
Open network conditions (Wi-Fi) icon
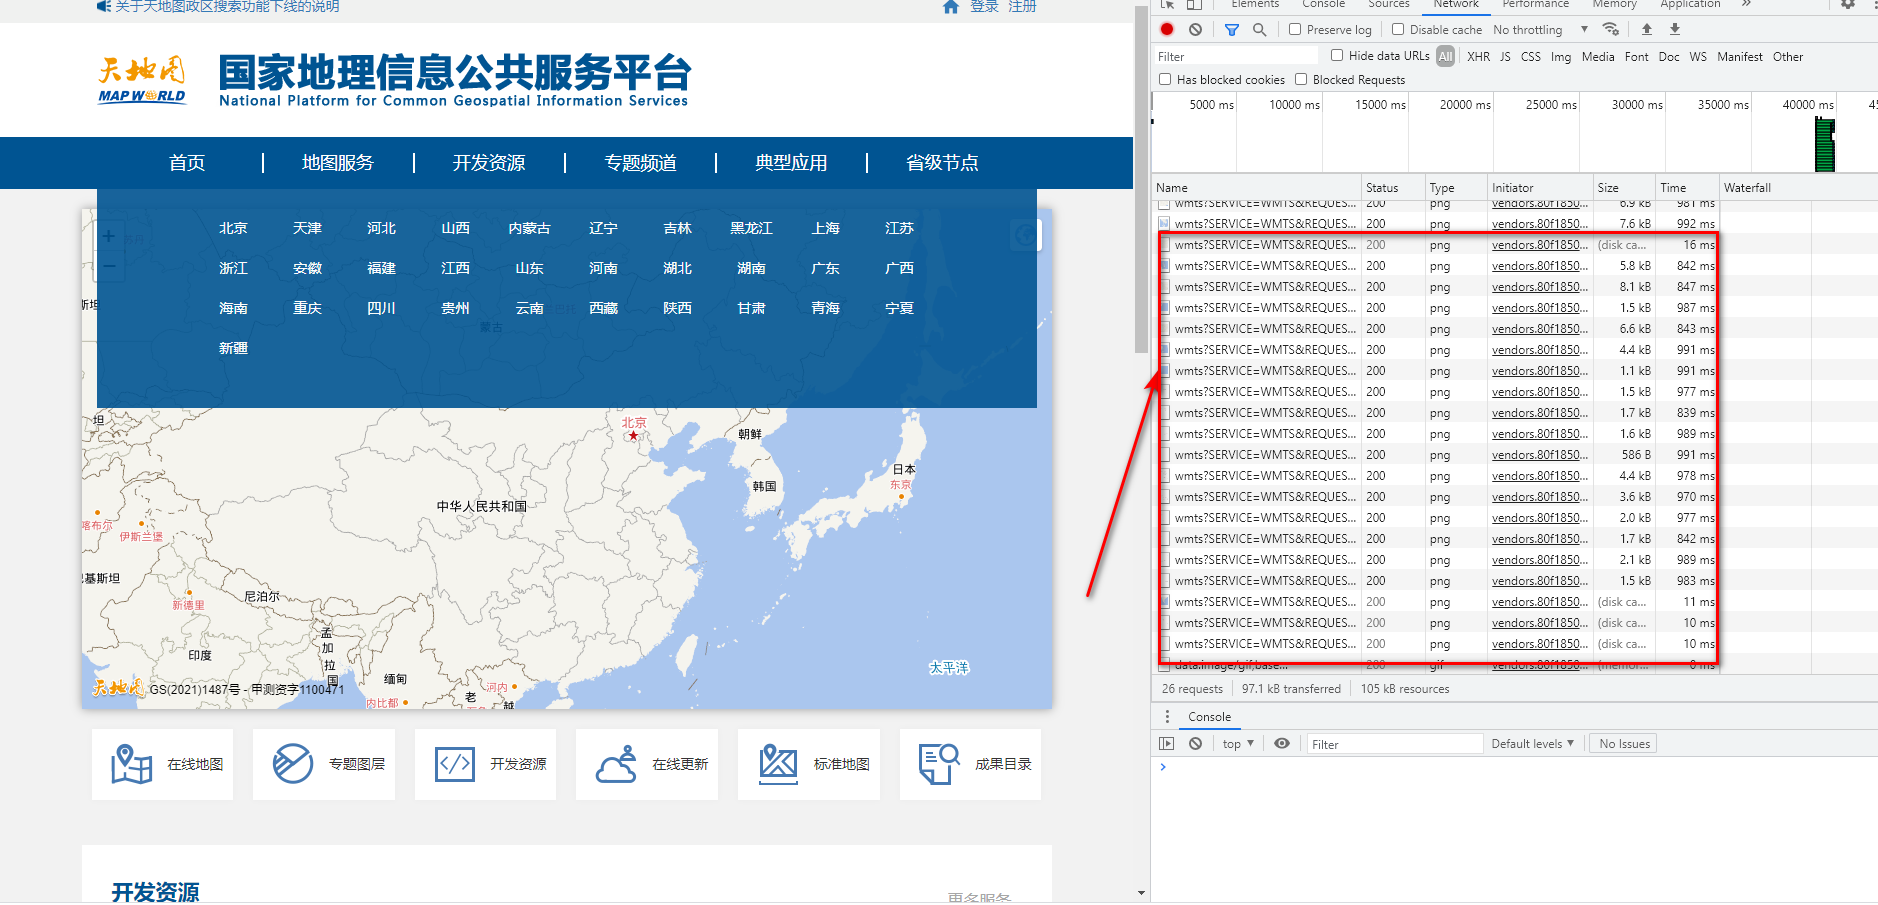[1611, 29]
